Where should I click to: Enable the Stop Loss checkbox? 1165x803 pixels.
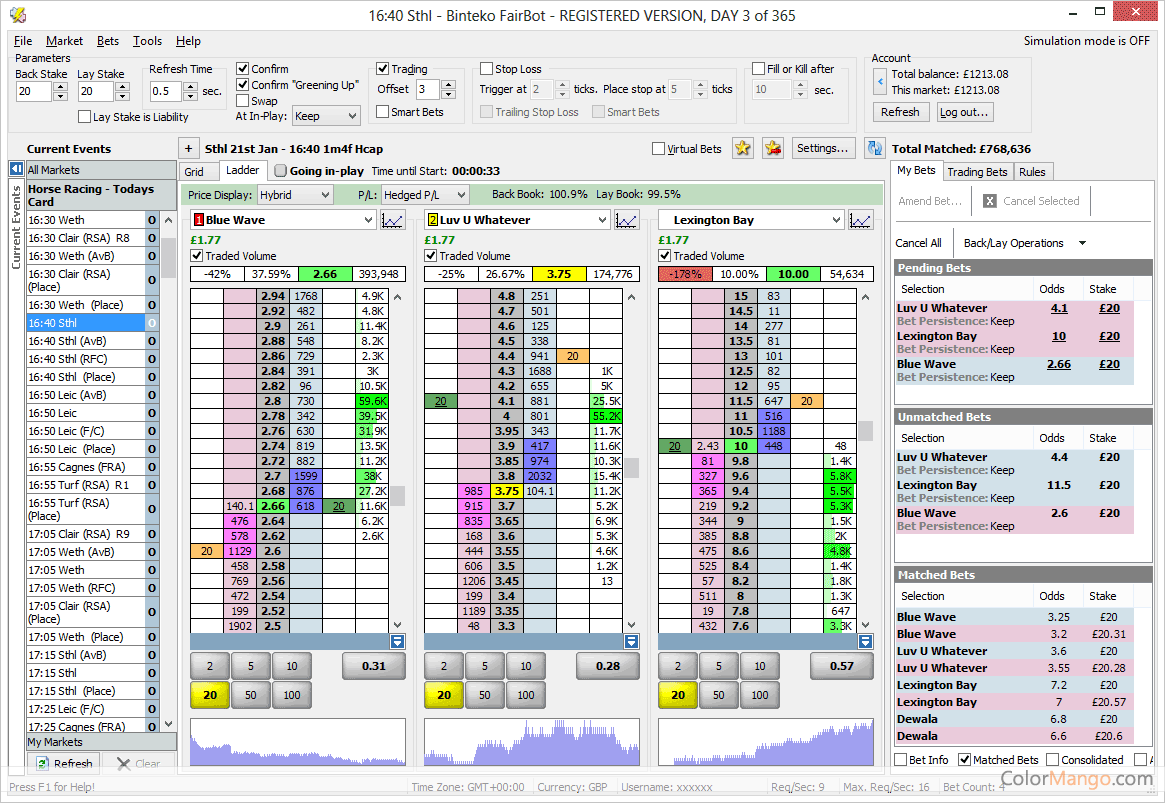tap(486, 69)
